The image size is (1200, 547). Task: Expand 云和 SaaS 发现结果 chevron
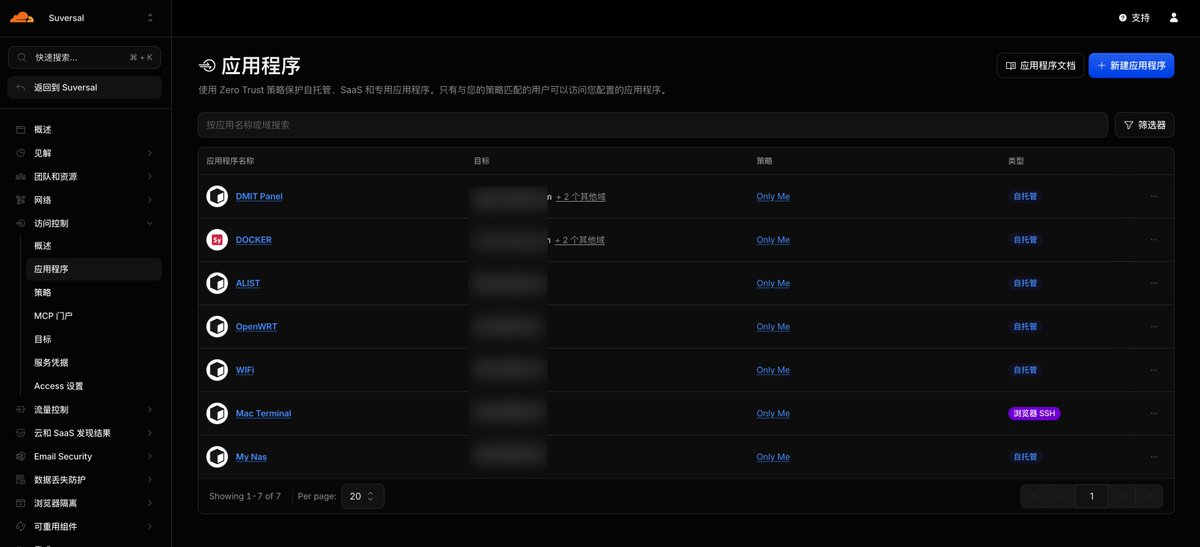(x=149, y=433)
